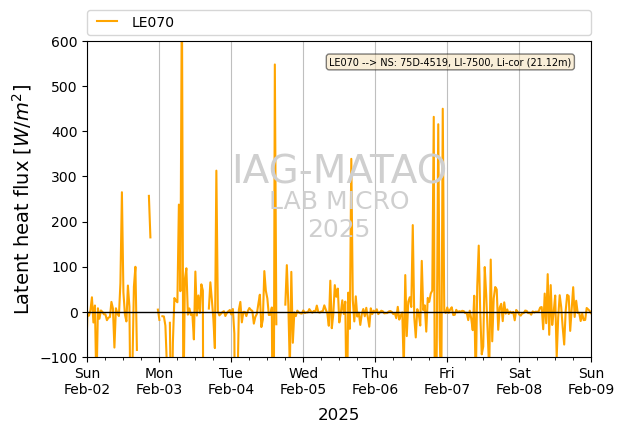The width and height of the screenshot is (624, 433).
Task: Click the y-axis label 'Latent heat flux'
Action: pos(22,199)
